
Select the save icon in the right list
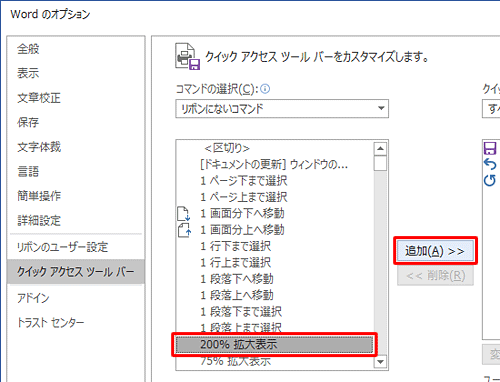(490, 148)
